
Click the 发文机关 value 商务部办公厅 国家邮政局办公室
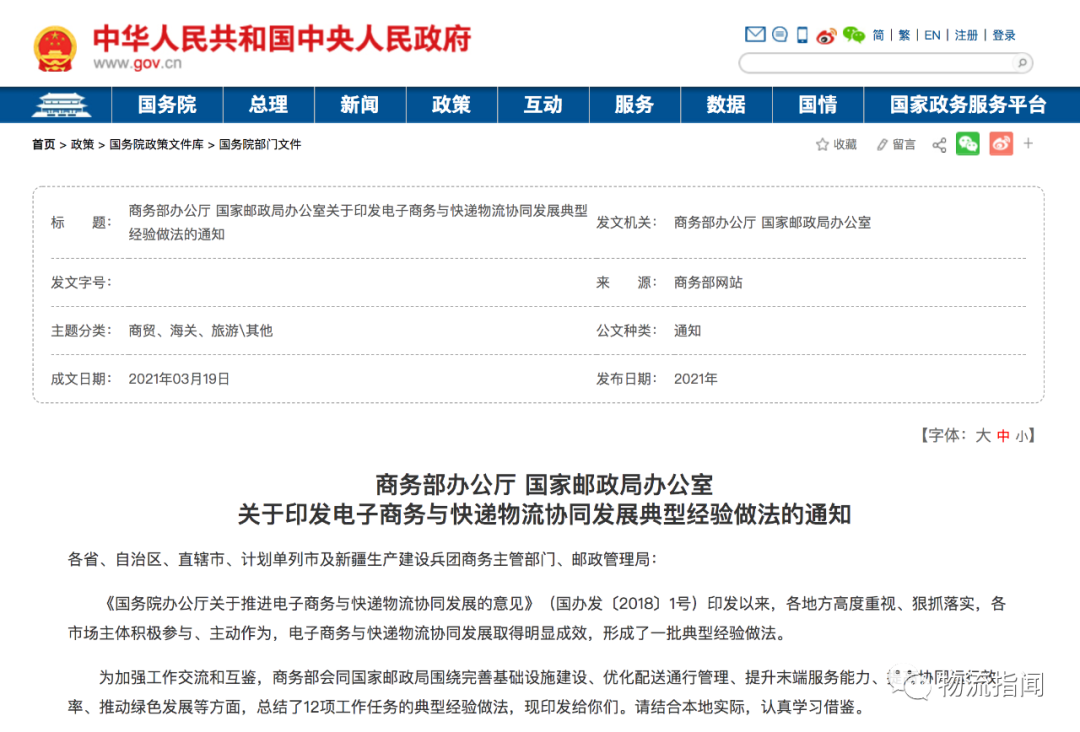pyautogui.click(x=772, y=223)
